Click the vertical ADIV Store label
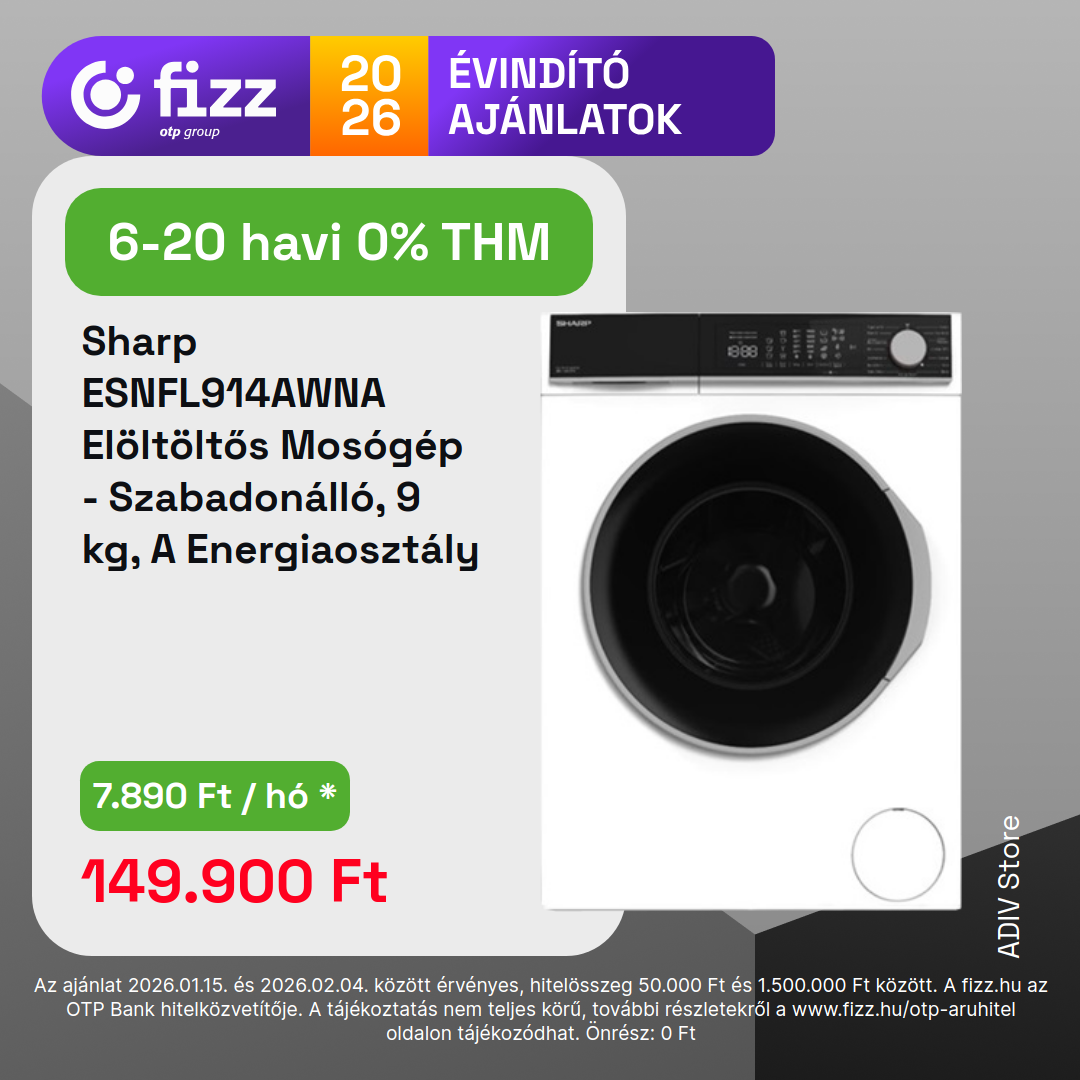The height and width of the screenshot is (1080, 1080). [x=1009, y=886]
